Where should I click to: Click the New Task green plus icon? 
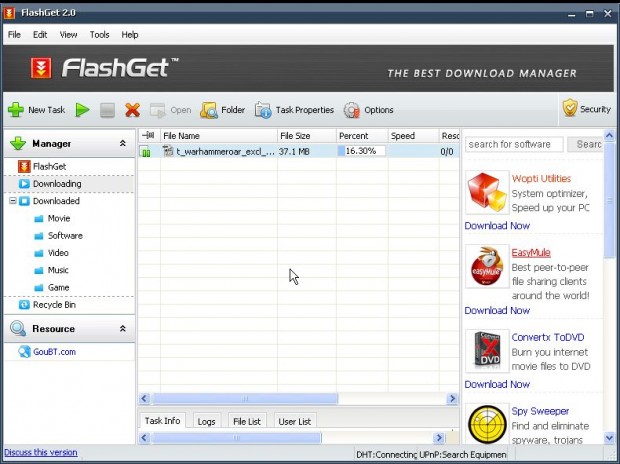tap(16, 110)
